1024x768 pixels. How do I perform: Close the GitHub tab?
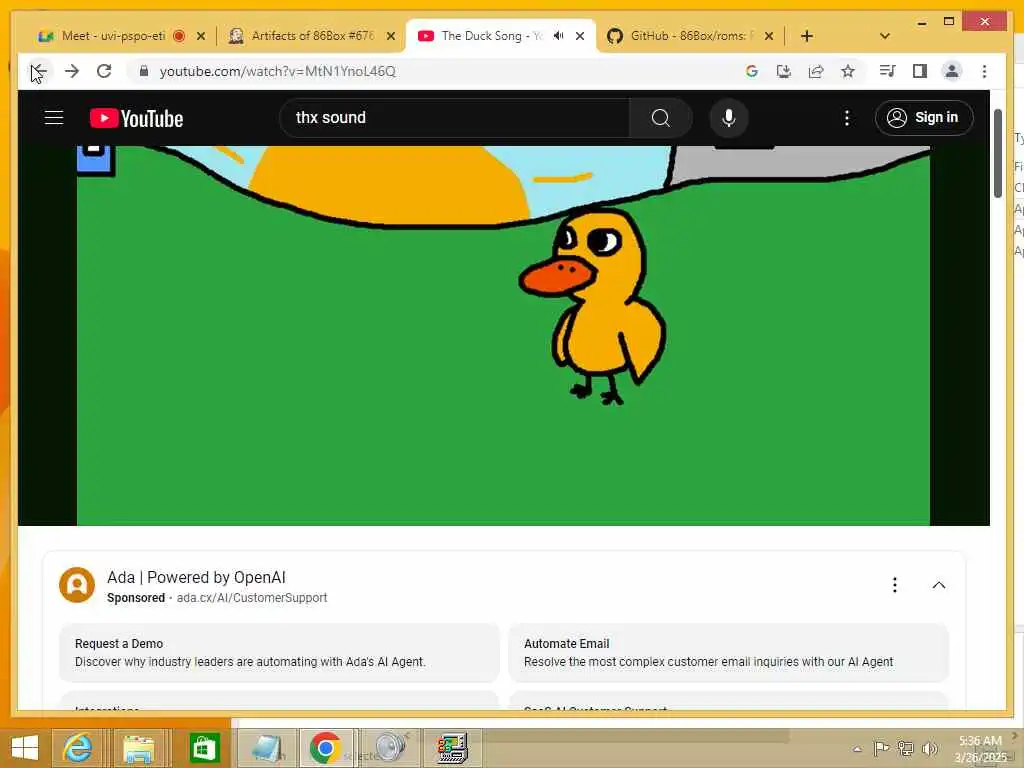(x=769, y=36)
